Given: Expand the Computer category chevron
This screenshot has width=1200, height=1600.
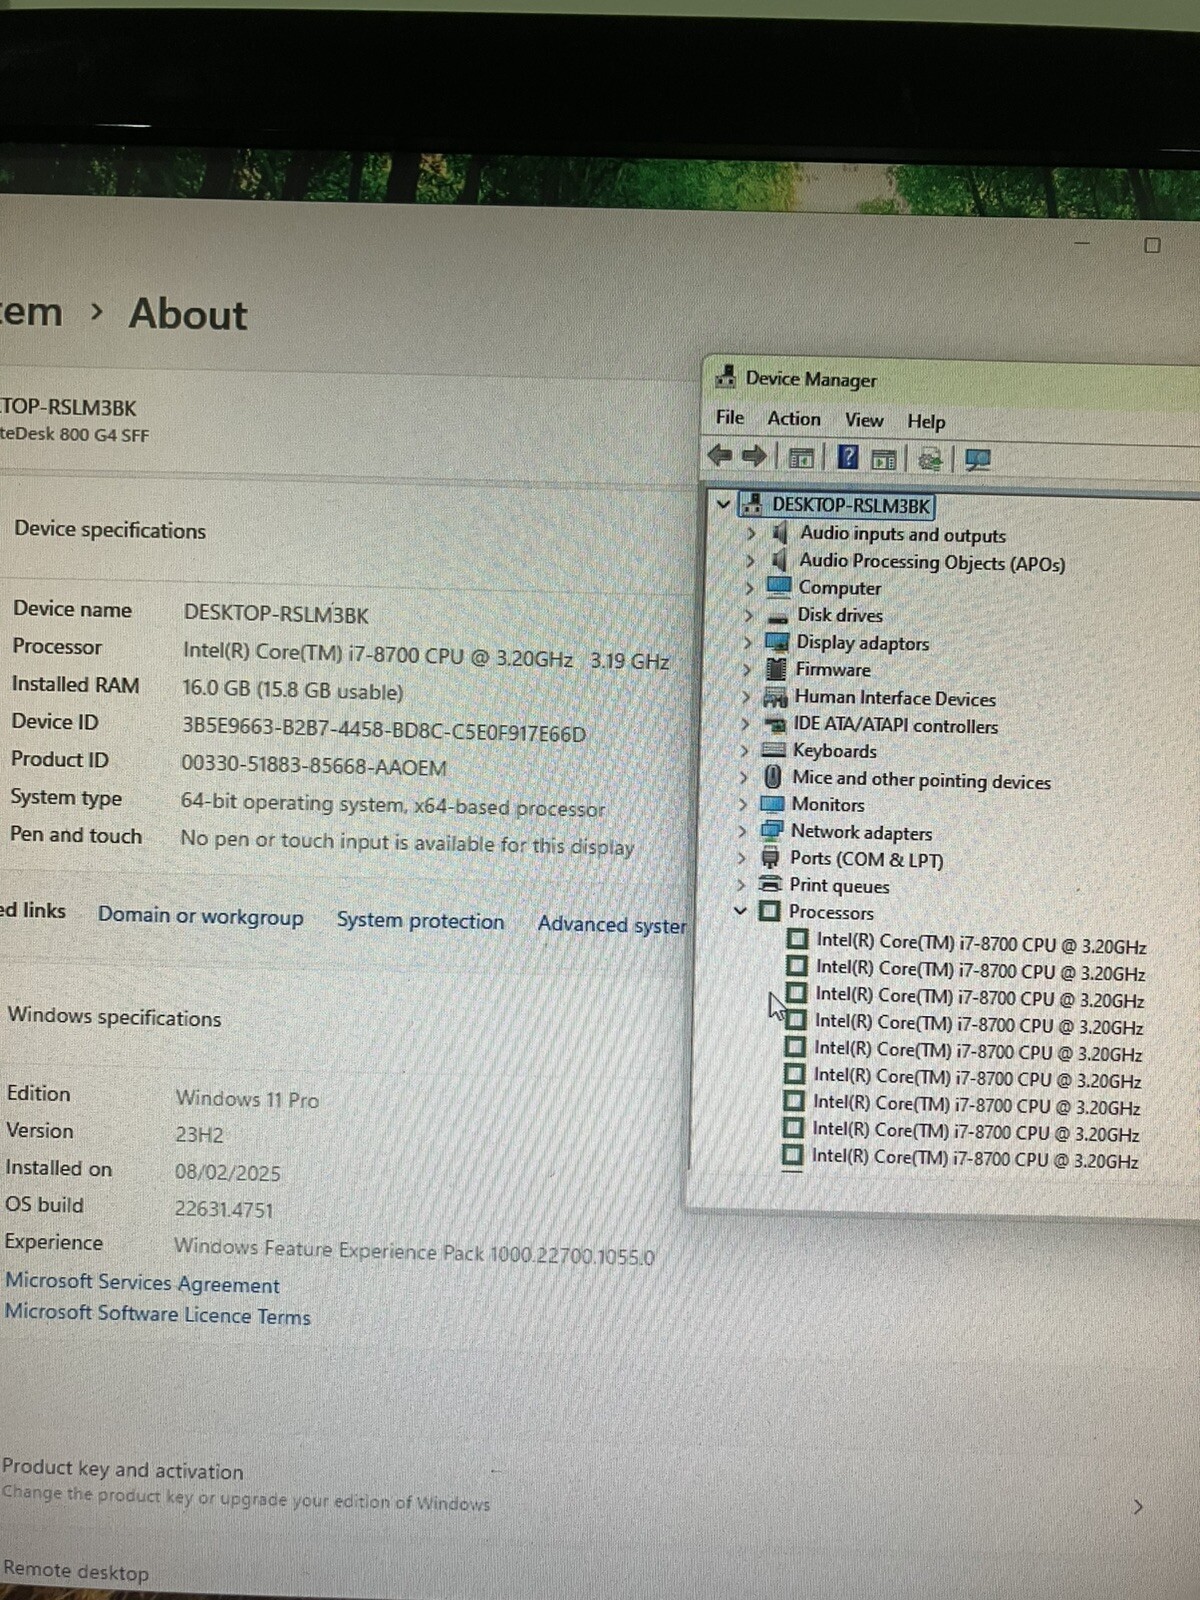Looking at the screenshot, I should [x=749, y=587].
